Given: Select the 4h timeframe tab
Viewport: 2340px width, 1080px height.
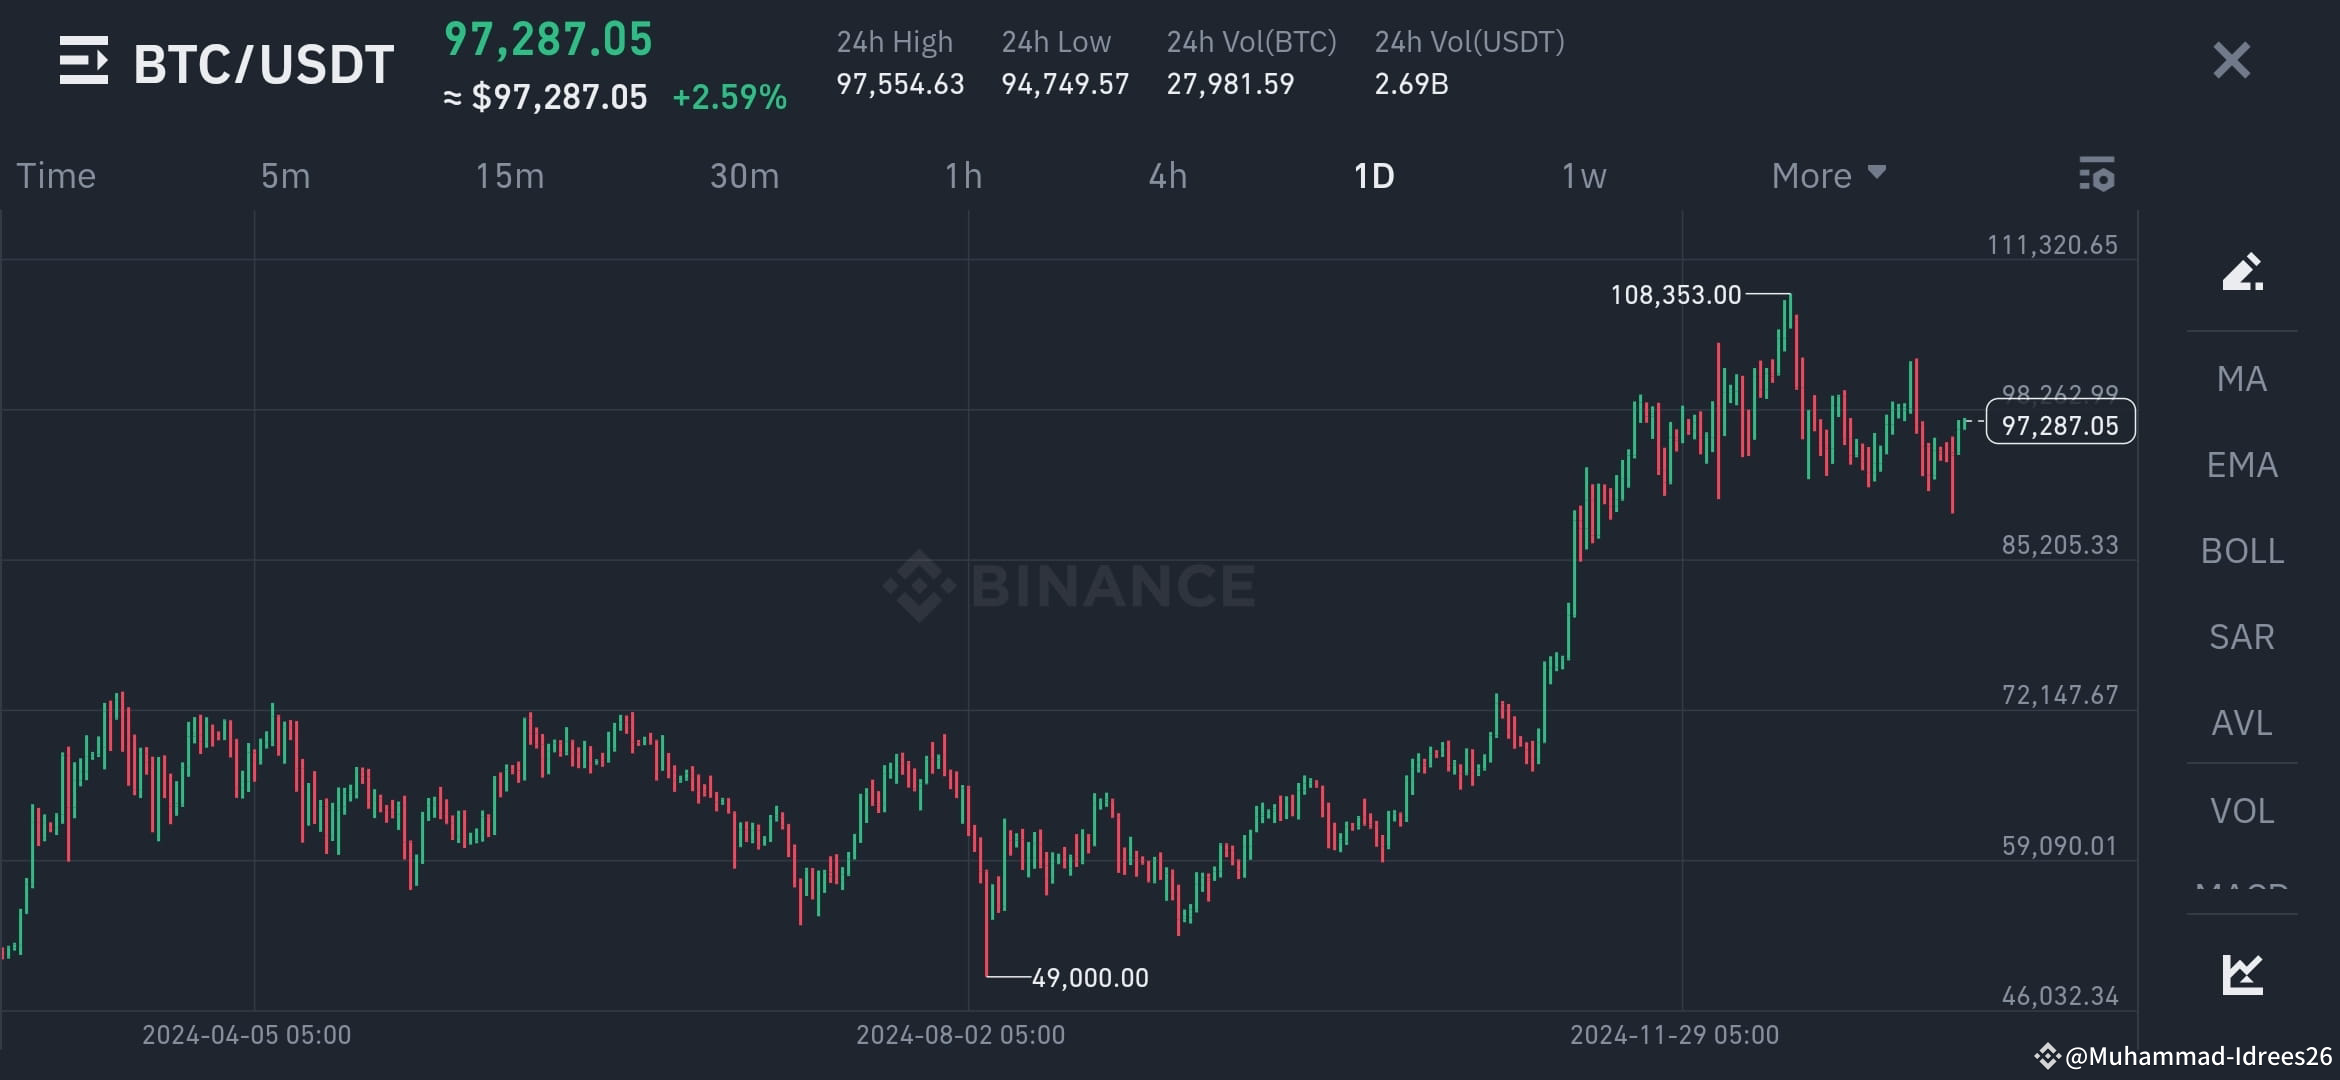Looking at the screenshot, I should (x=1166, y=175).
